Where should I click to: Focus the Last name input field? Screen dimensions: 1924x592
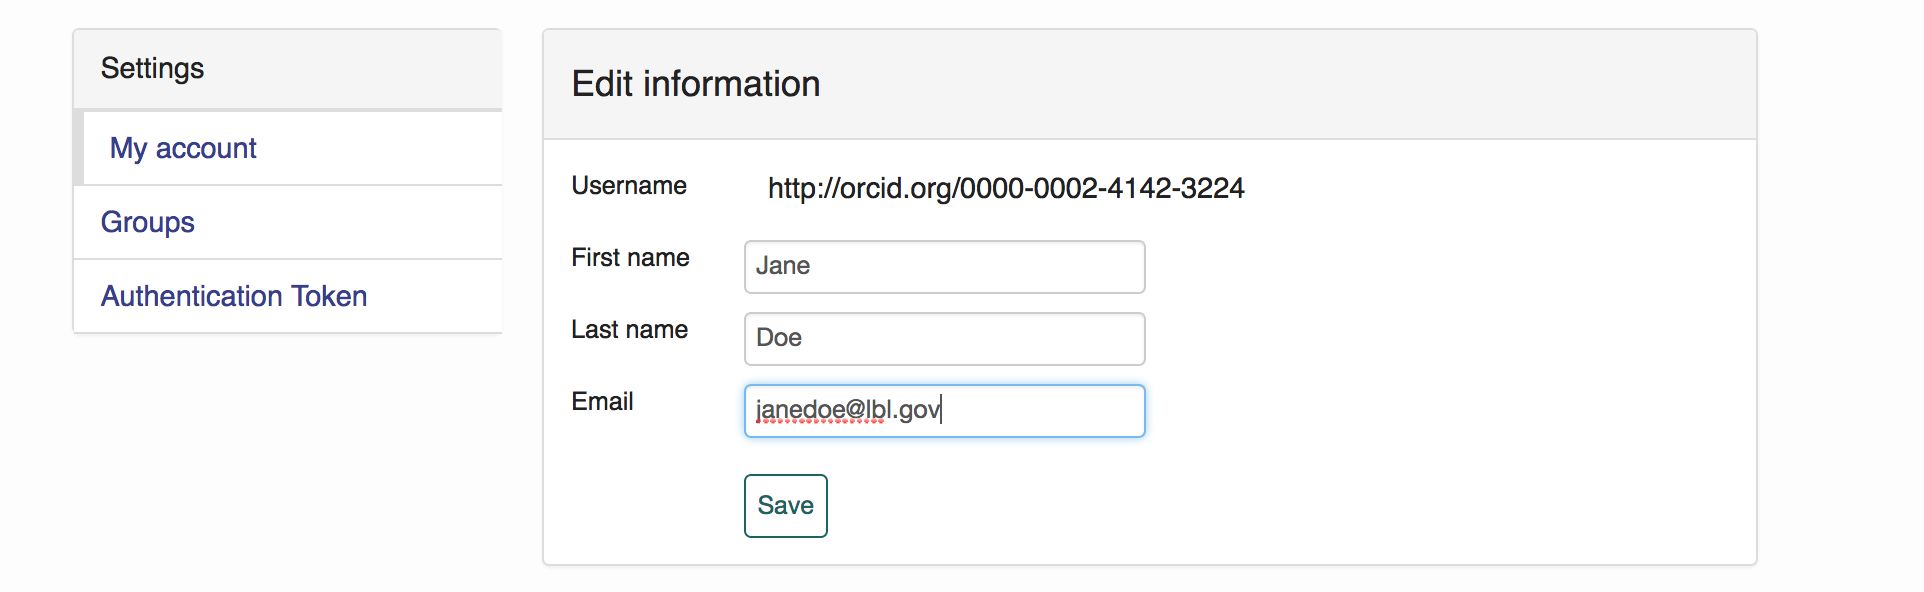coord(944,339)
